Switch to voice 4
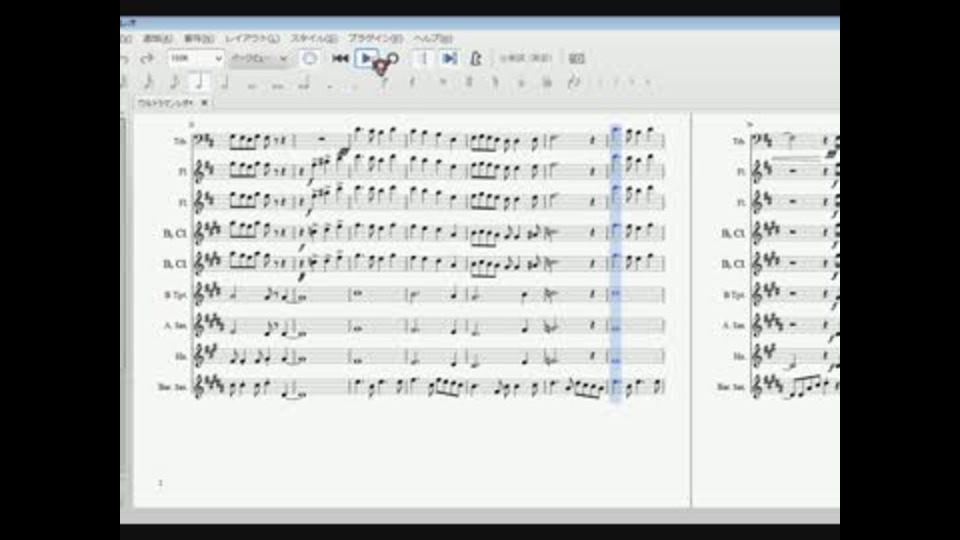 (x=648, y=82)
